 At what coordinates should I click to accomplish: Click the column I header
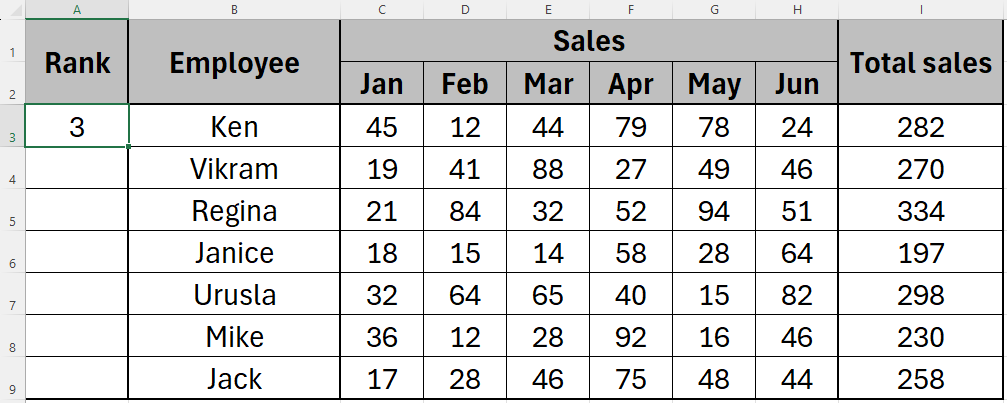click(921, 9)
